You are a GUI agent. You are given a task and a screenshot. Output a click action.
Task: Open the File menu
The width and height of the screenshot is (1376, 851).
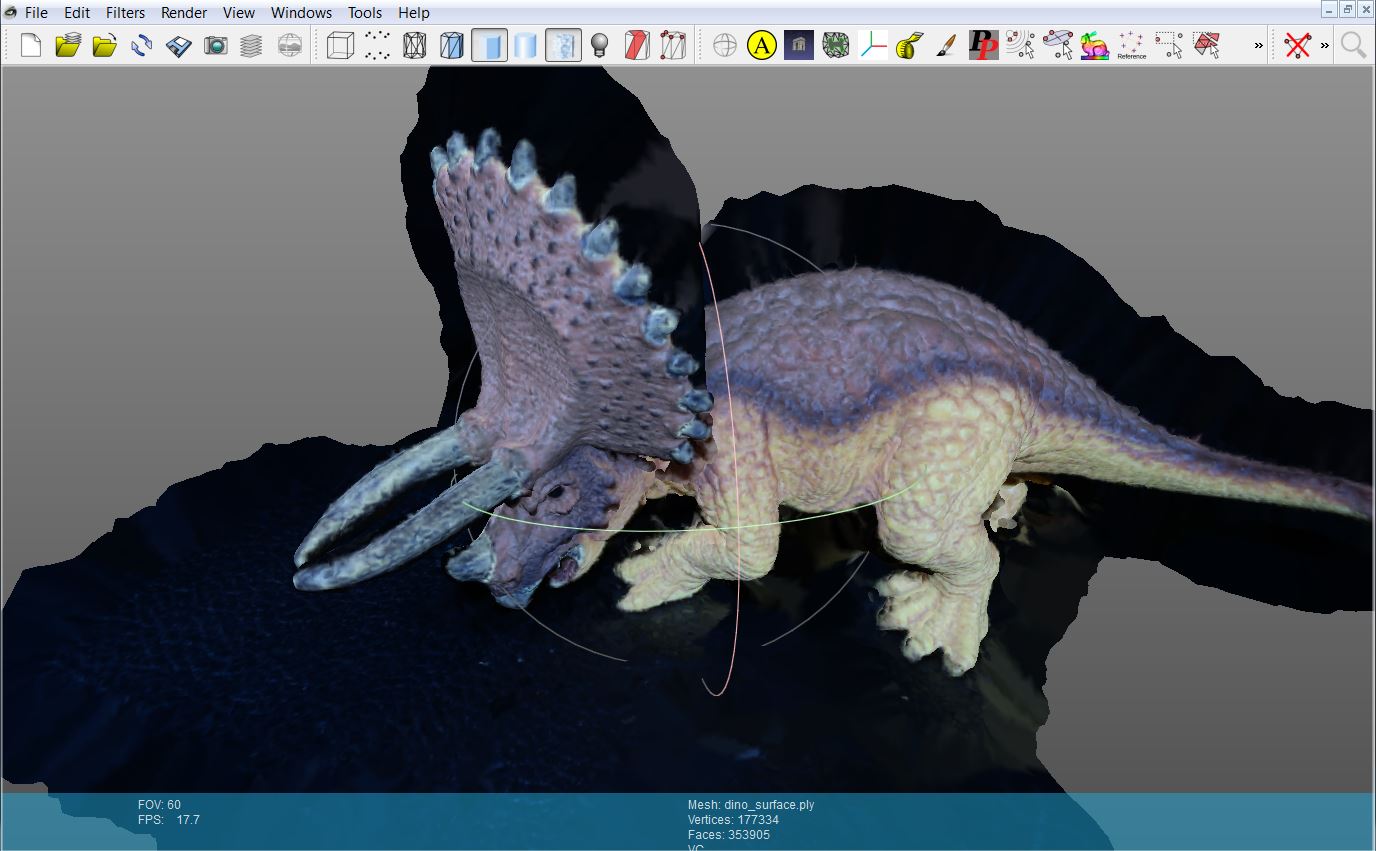(x=36, y=13)
